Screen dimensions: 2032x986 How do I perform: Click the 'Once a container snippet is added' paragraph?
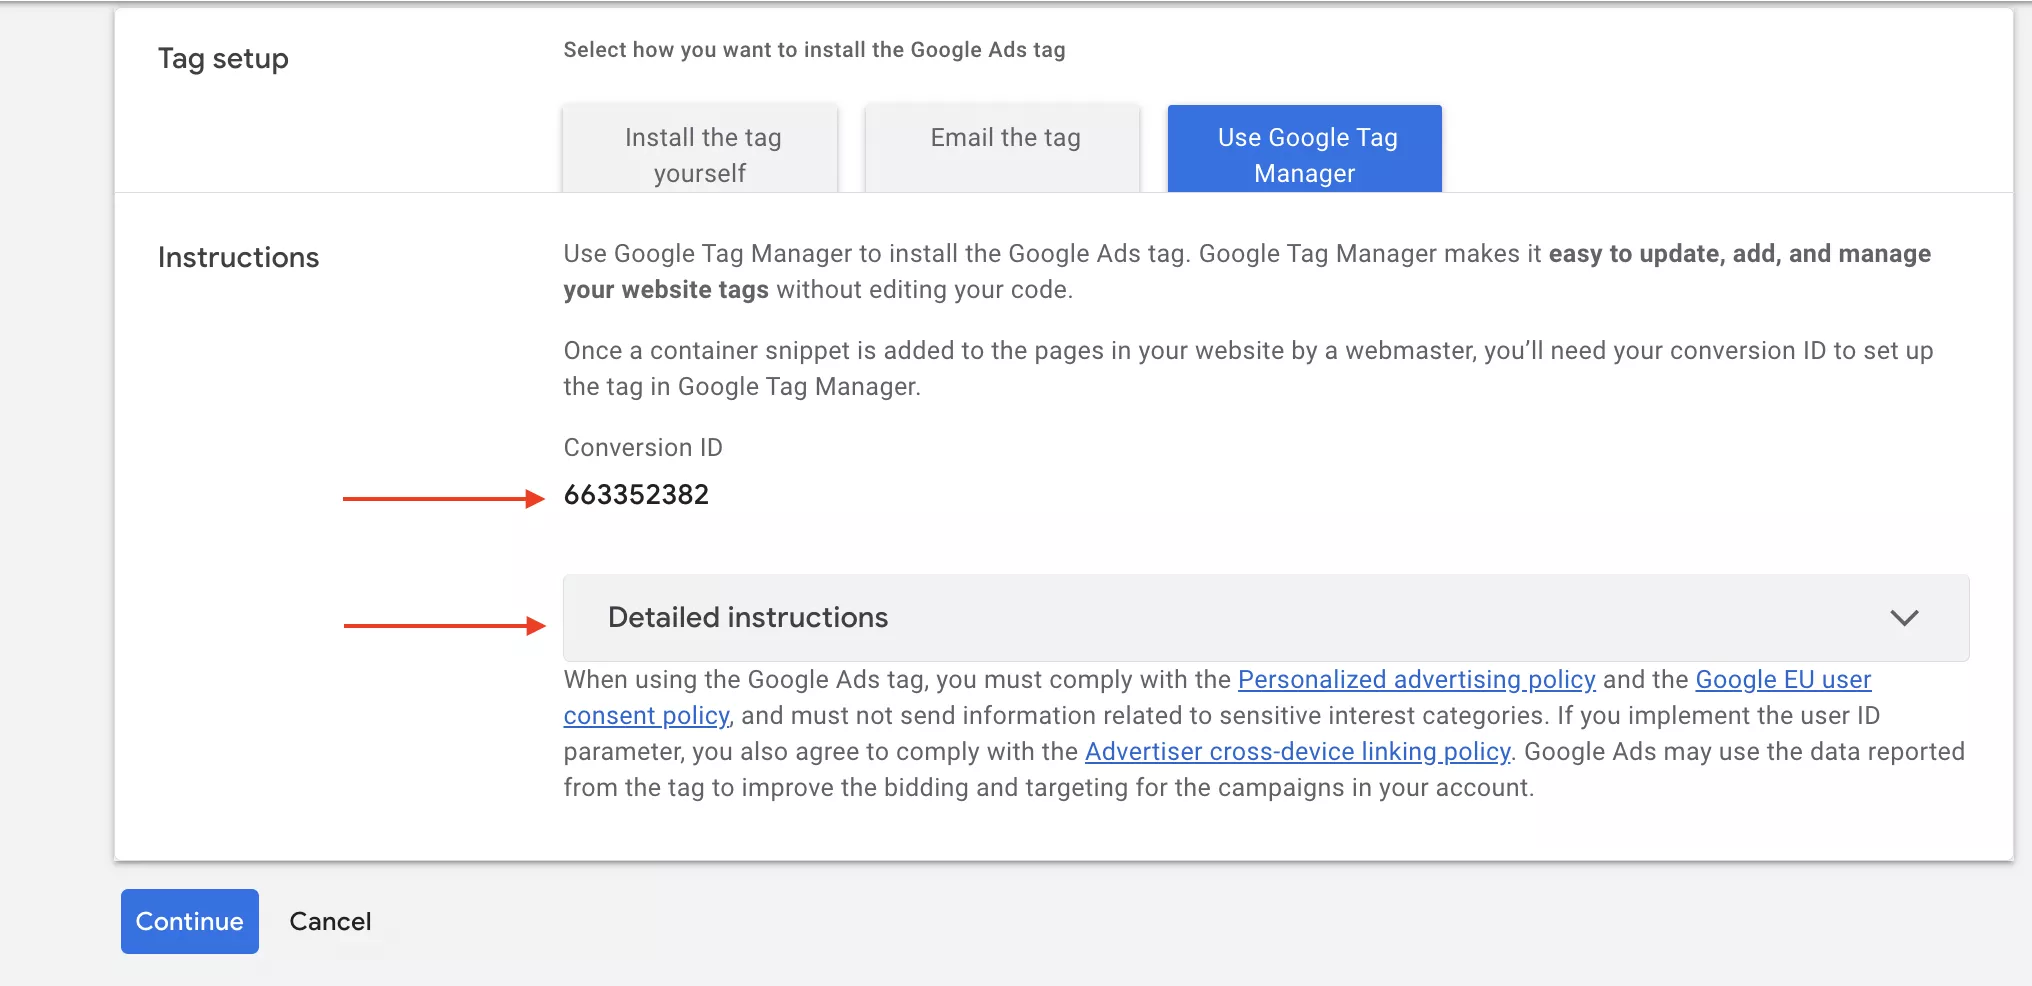coord(1248,369)
